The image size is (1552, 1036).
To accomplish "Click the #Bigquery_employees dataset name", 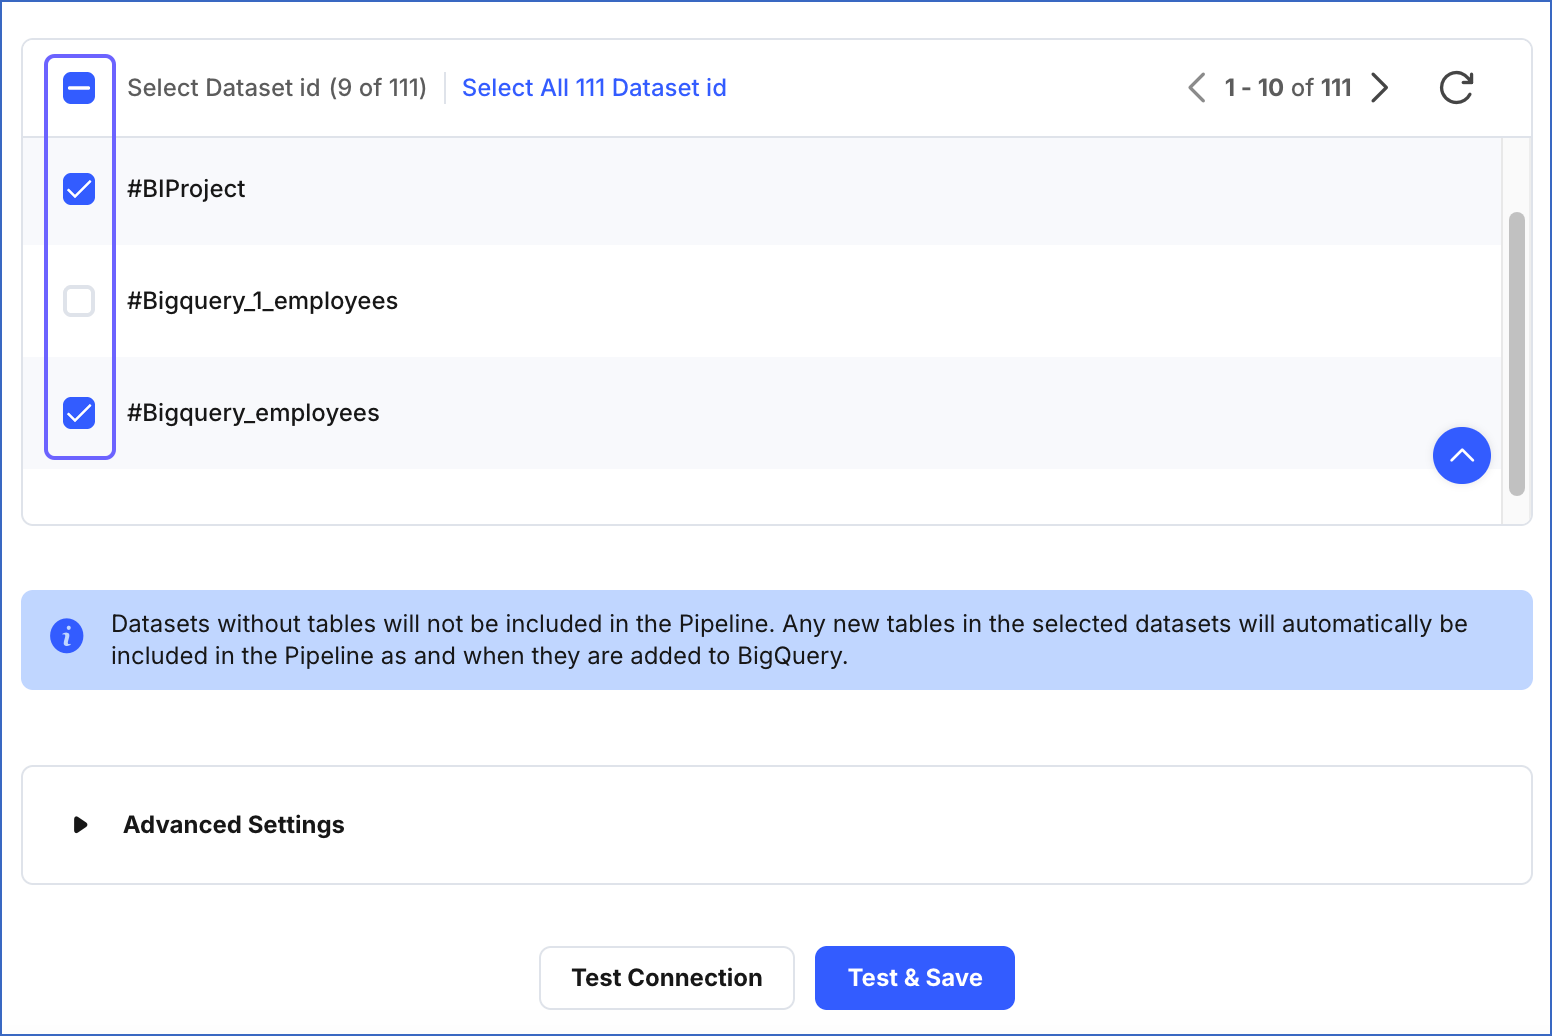I will pyautogui.click(x=253, y=413).
